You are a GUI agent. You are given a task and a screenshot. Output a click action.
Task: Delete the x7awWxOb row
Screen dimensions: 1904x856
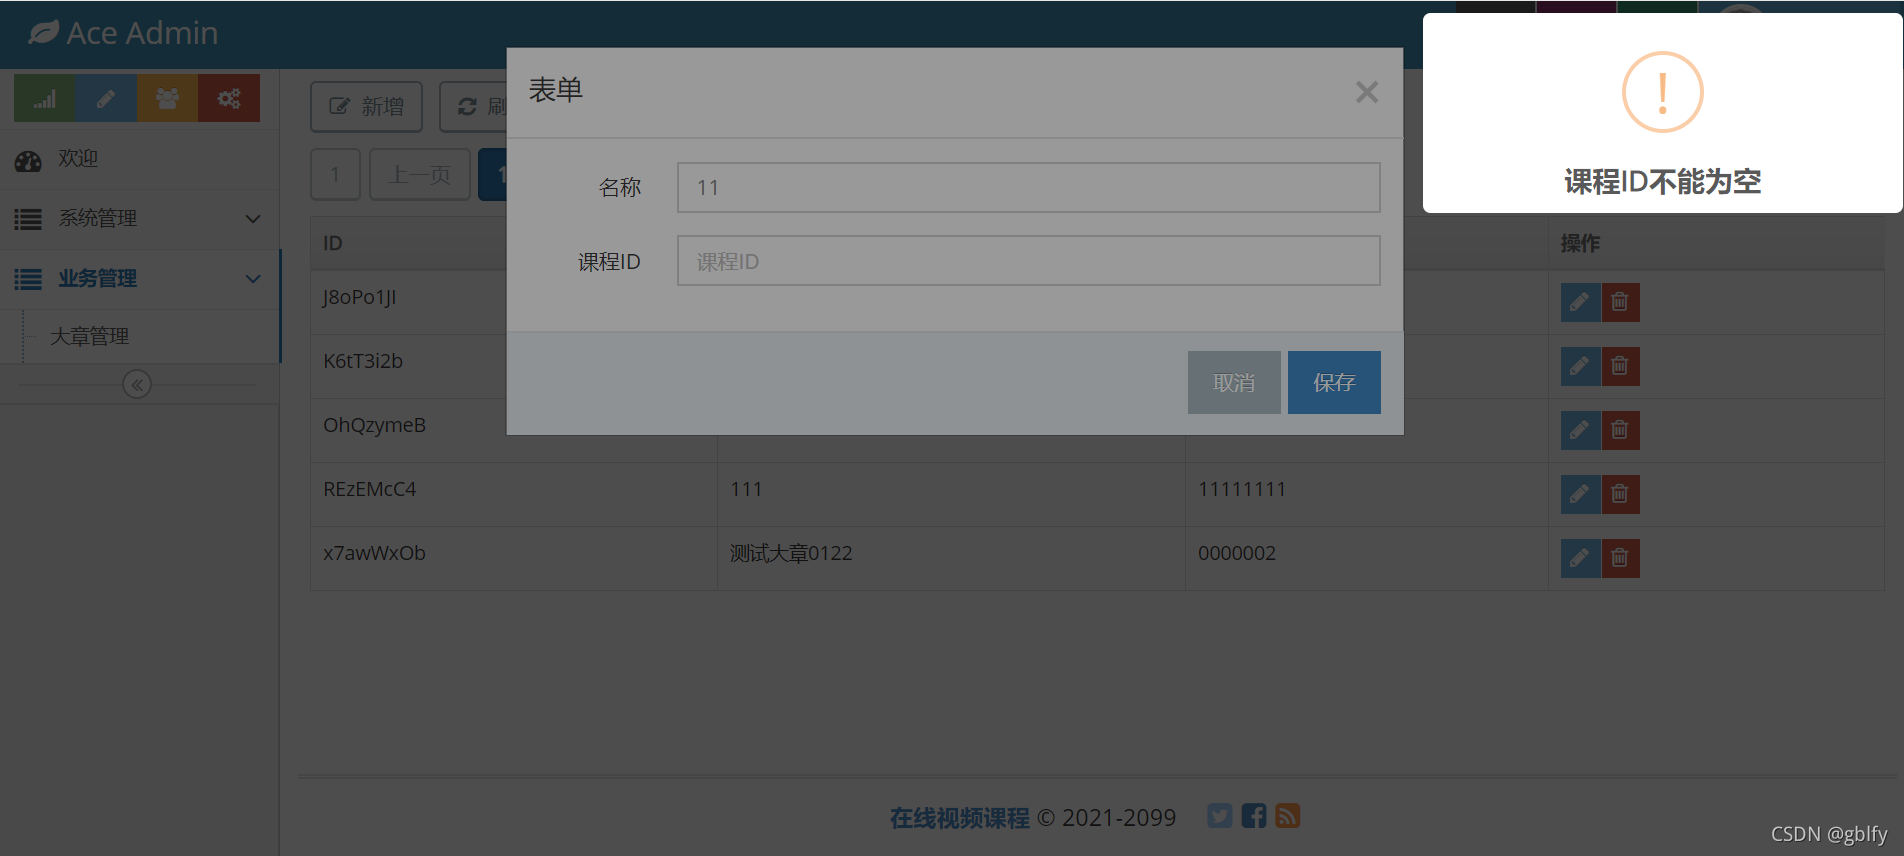[1620, 558]
